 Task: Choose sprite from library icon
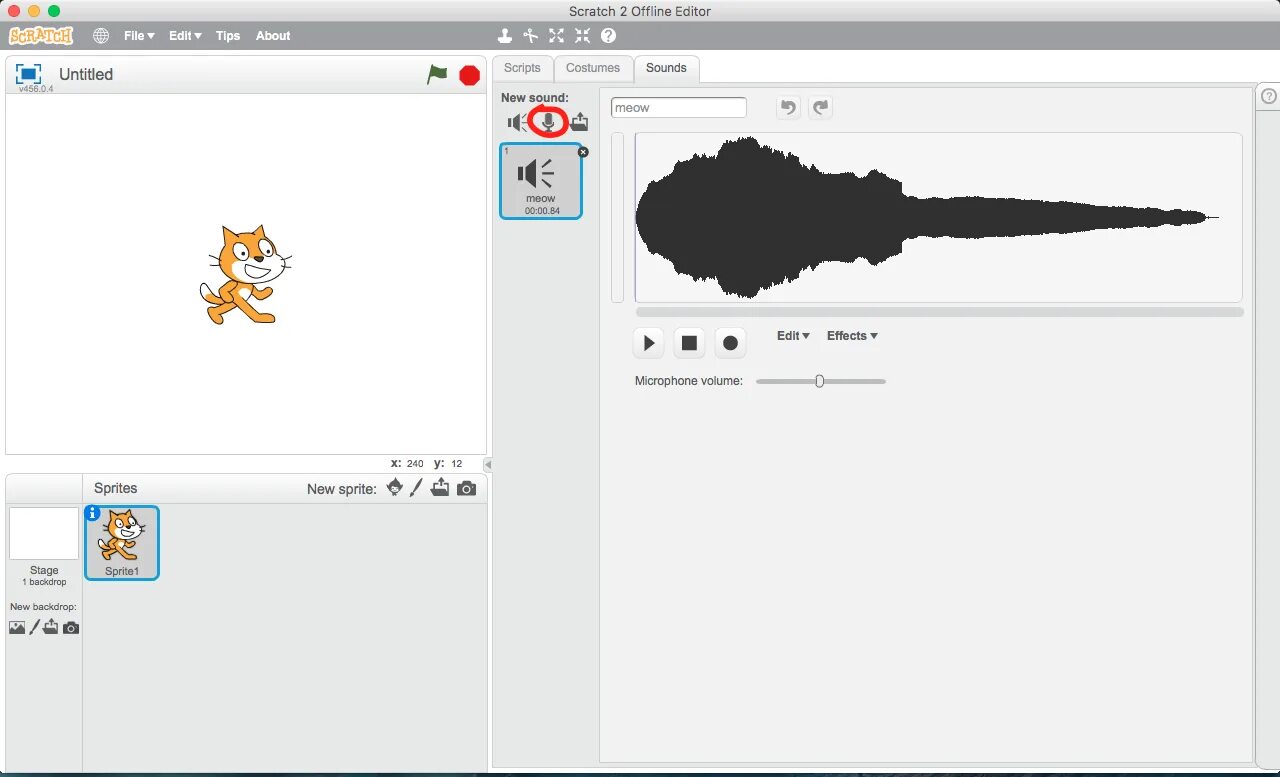(x=395, y=488)
